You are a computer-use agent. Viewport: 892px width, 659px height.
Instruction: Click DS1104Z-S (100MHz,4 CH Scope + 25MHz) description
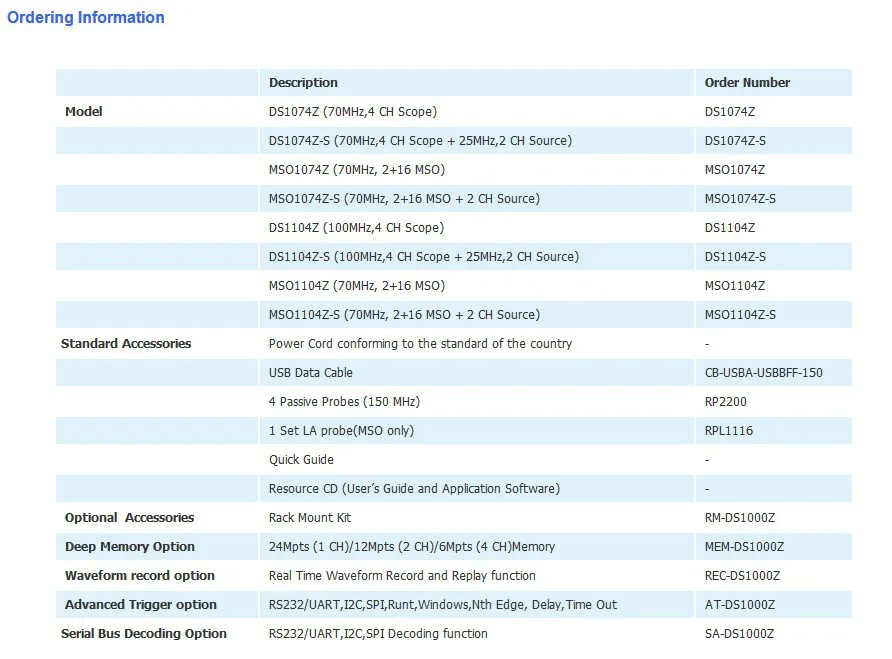click(x=424, y=257)
